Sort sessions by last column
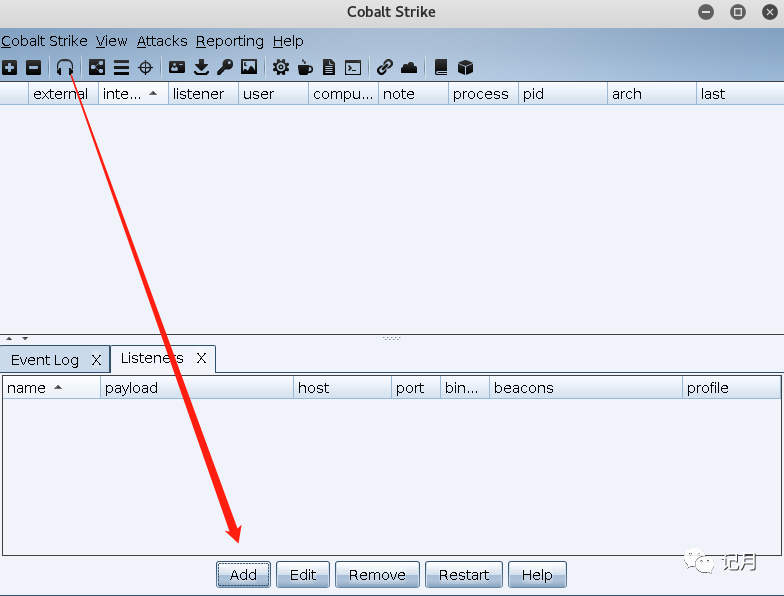784x596 pixels. 740,94
